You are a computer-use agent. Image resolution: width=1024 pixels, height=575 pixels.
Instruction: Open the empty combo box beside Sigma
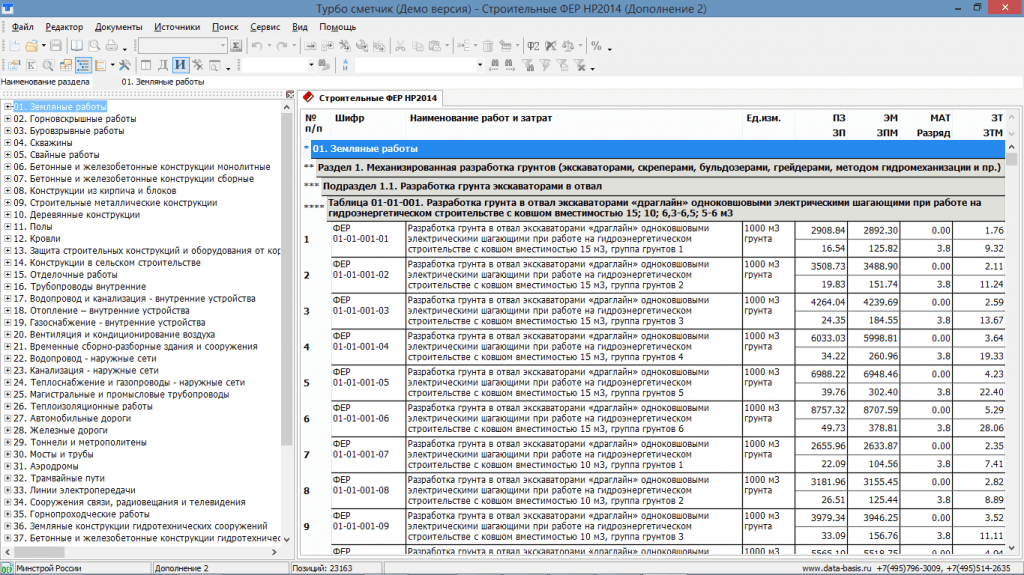tap(182, 46)
